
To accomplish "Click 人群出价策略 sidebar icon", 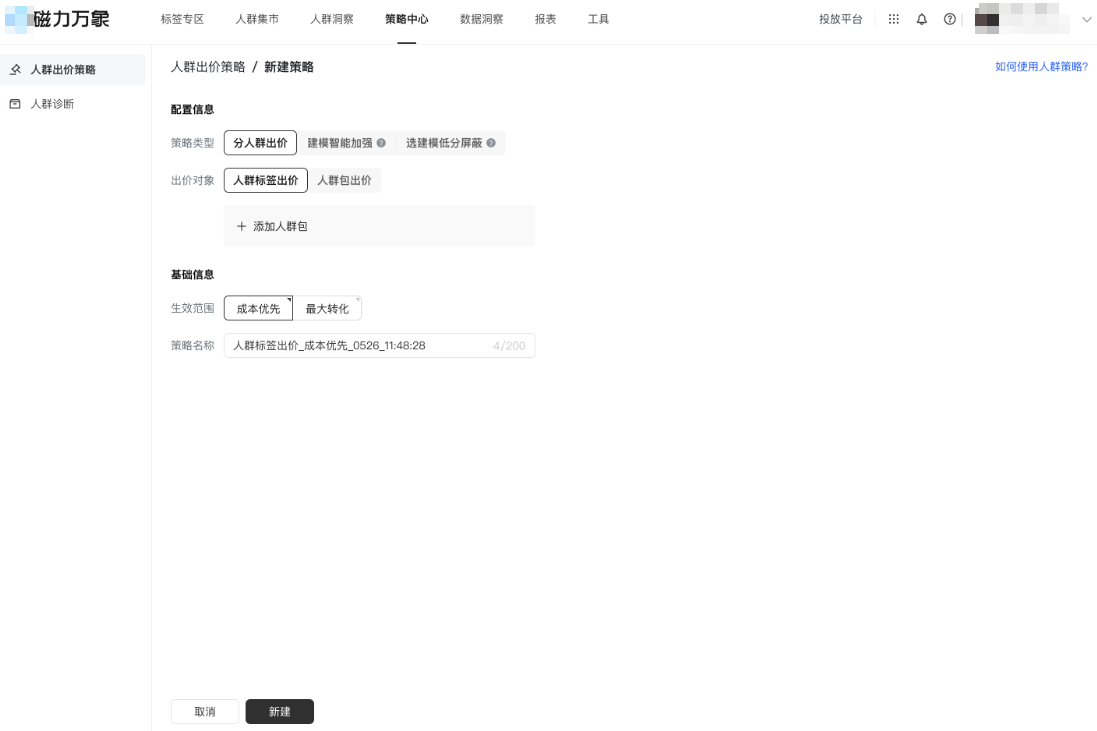I will [x=15, y=69].
